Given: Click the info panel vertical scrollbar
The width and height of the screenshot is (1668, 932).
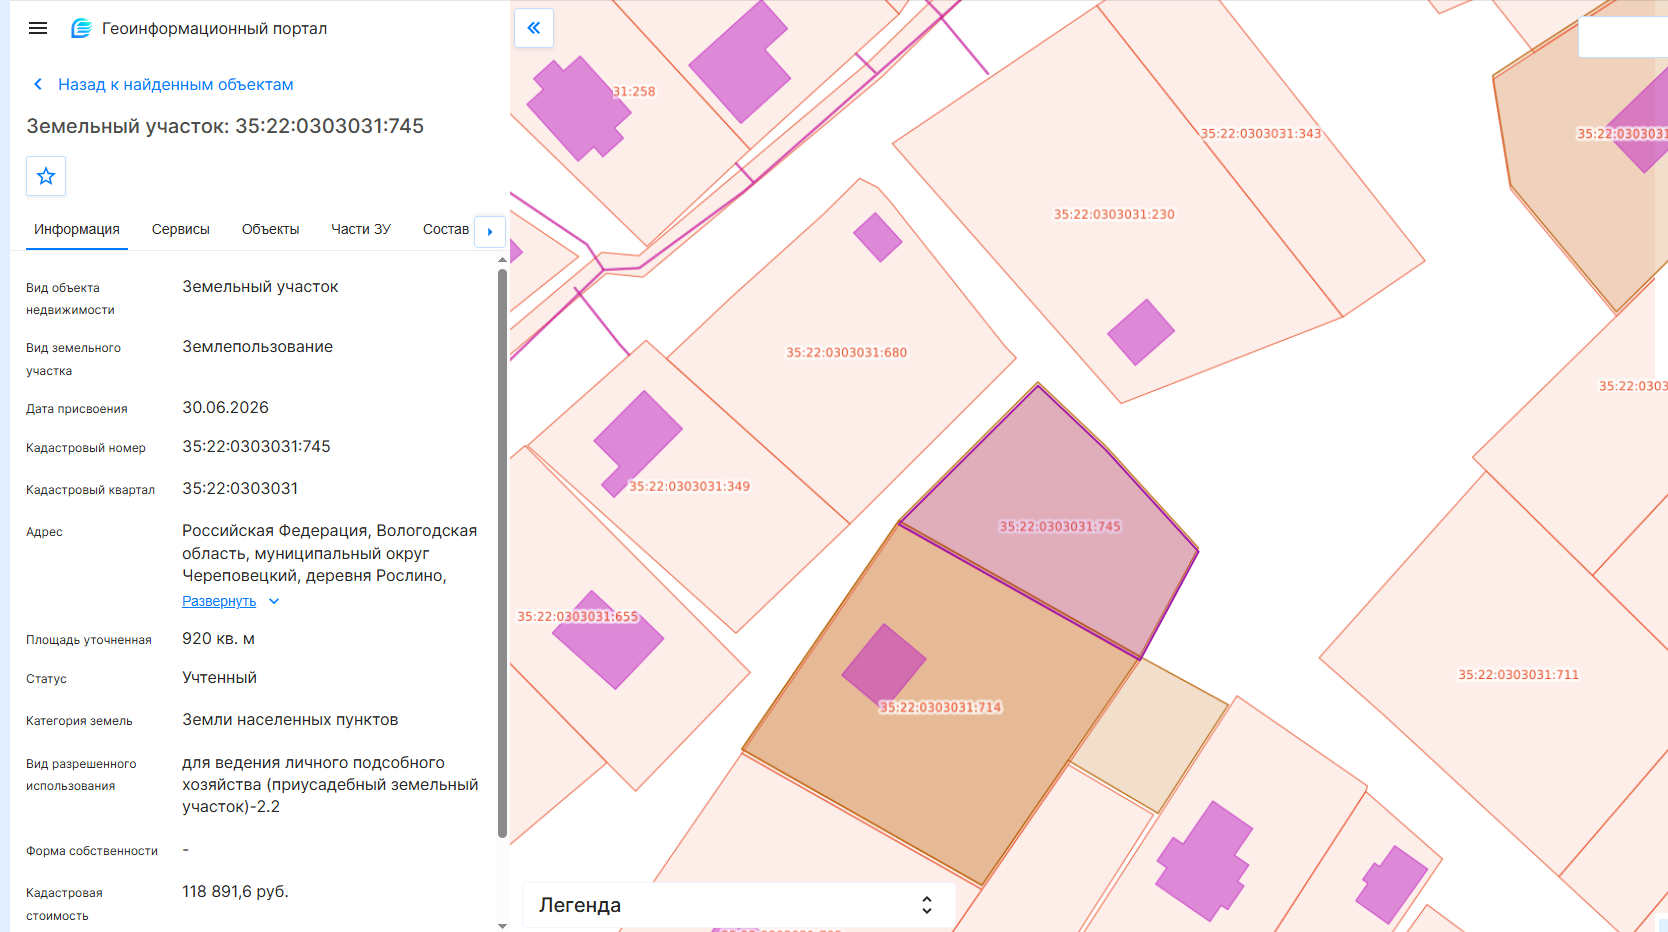Looking at the screenshot, I should 502,552.
